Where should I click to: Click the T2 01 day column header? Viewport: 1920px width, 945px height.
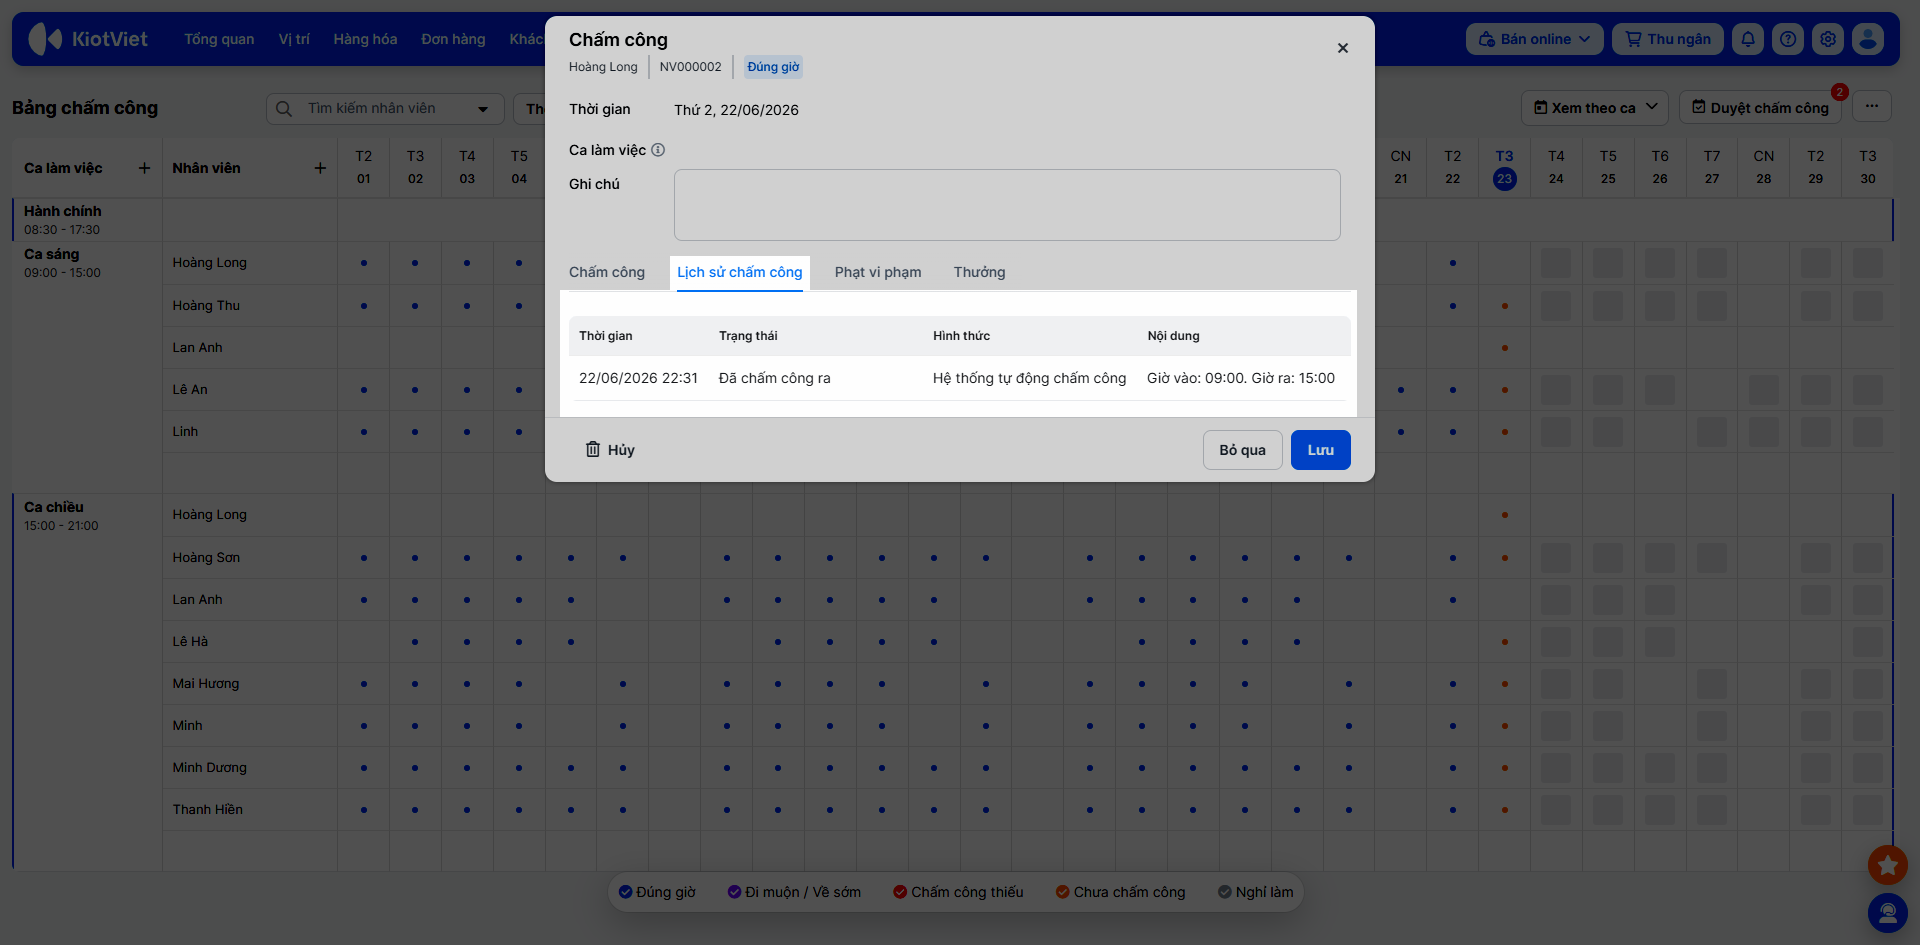363,168
